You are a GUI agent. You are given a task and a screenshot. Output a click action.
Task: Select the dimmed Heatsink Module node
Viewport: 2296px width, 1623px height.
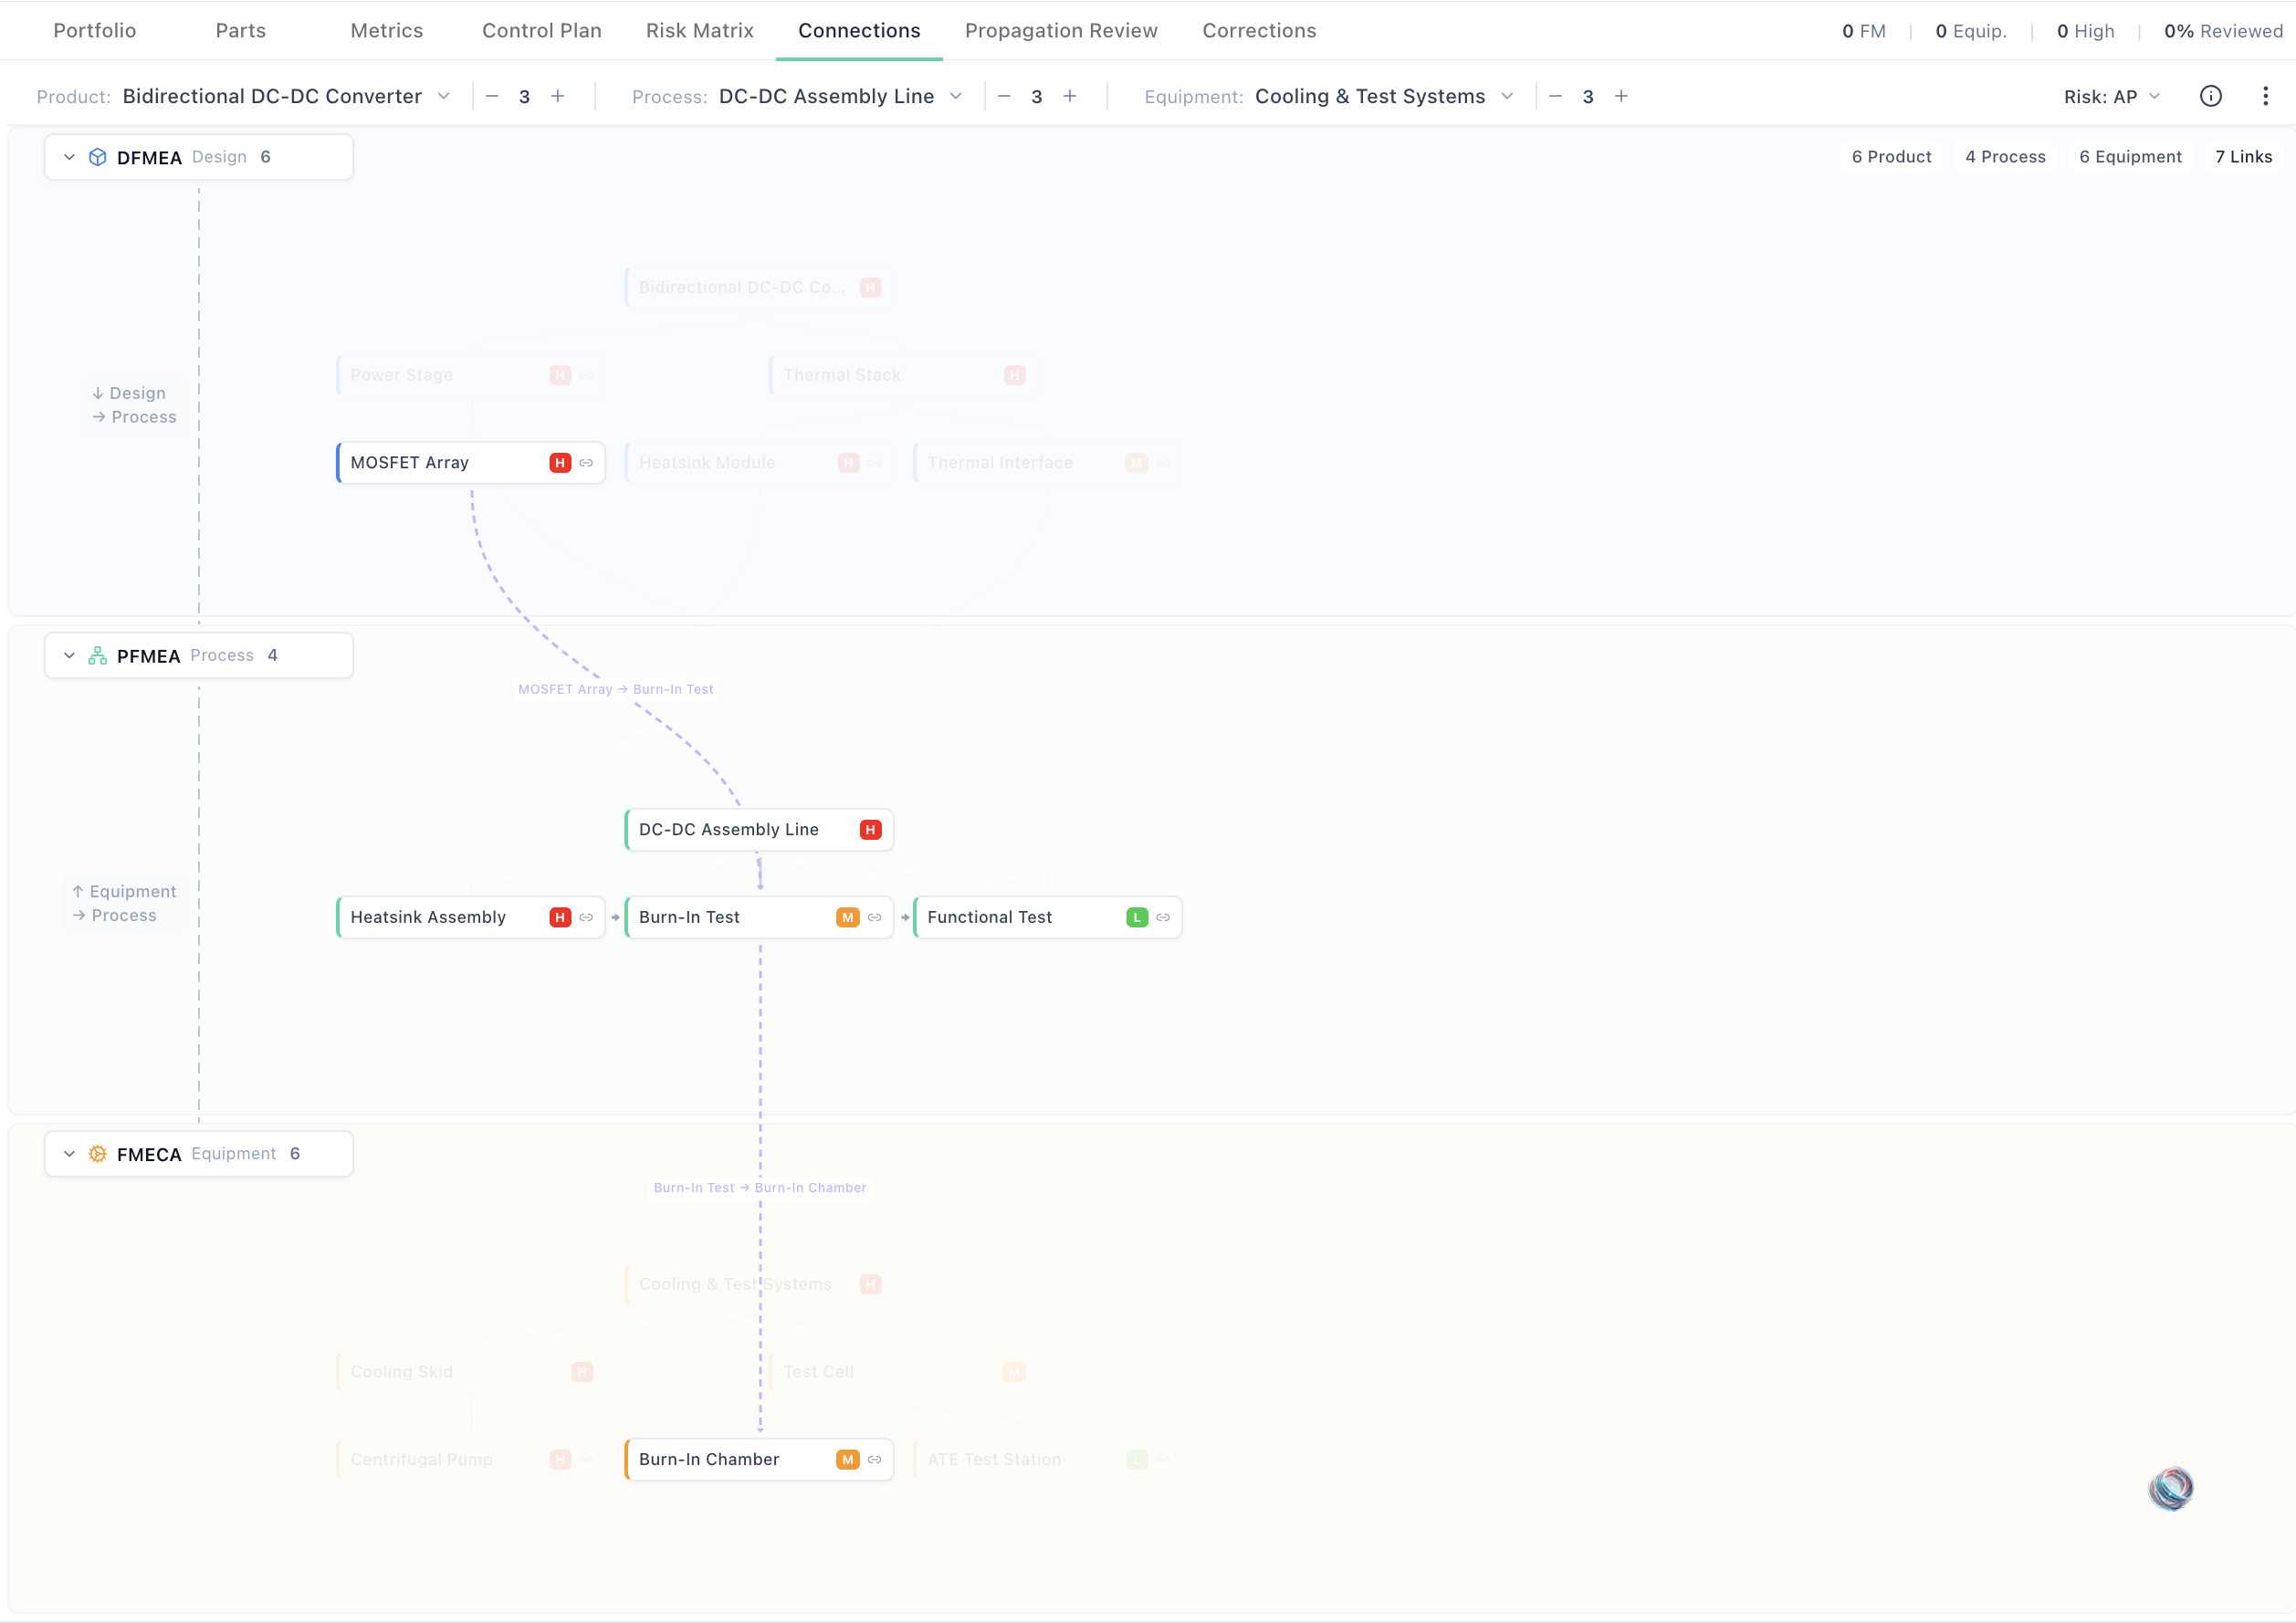point(759,462)
